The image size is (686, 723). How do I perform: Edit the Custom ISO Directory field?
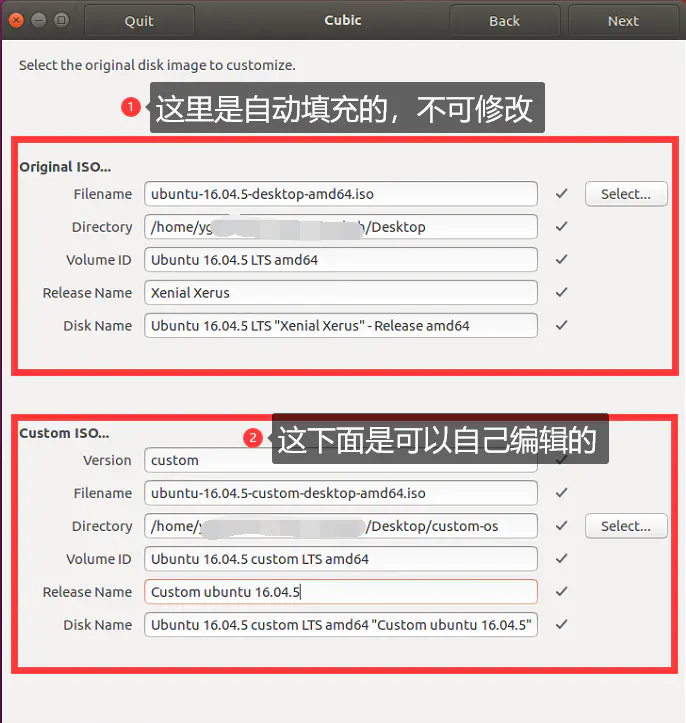pyautogui.click(x=341, y=526)
